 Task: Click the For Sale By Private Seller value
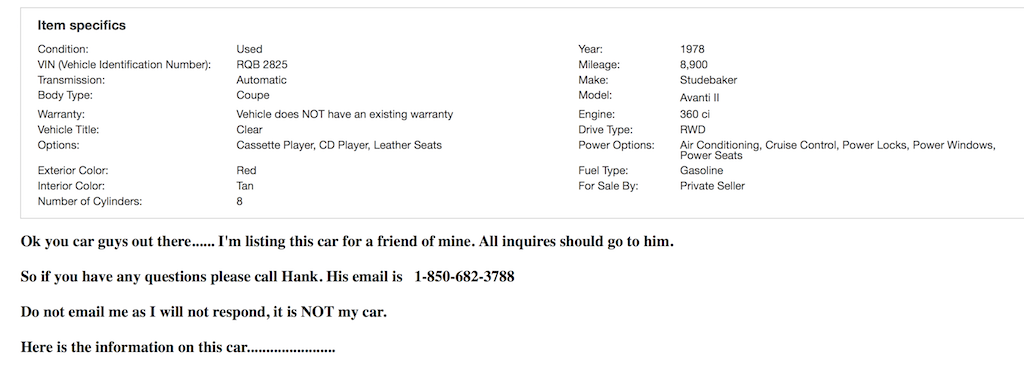point(712,185)
